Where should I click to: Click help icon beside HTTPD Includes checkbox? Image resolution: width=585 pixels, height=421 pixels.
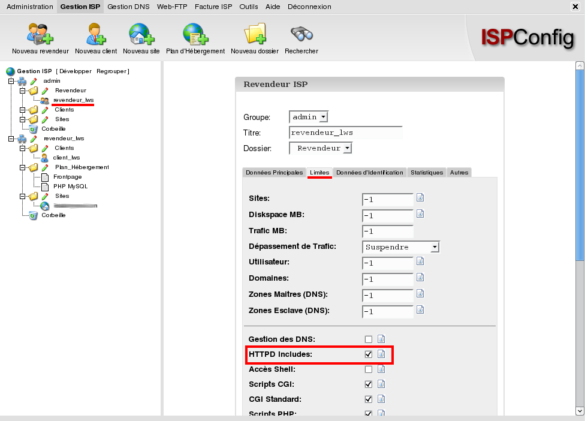[x=381, y=354]
